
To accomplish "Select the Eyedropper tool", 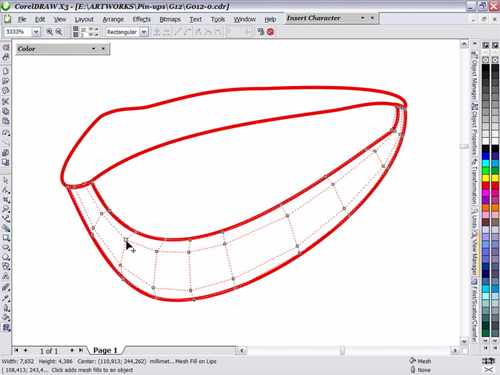I will [x=6, y=298].
